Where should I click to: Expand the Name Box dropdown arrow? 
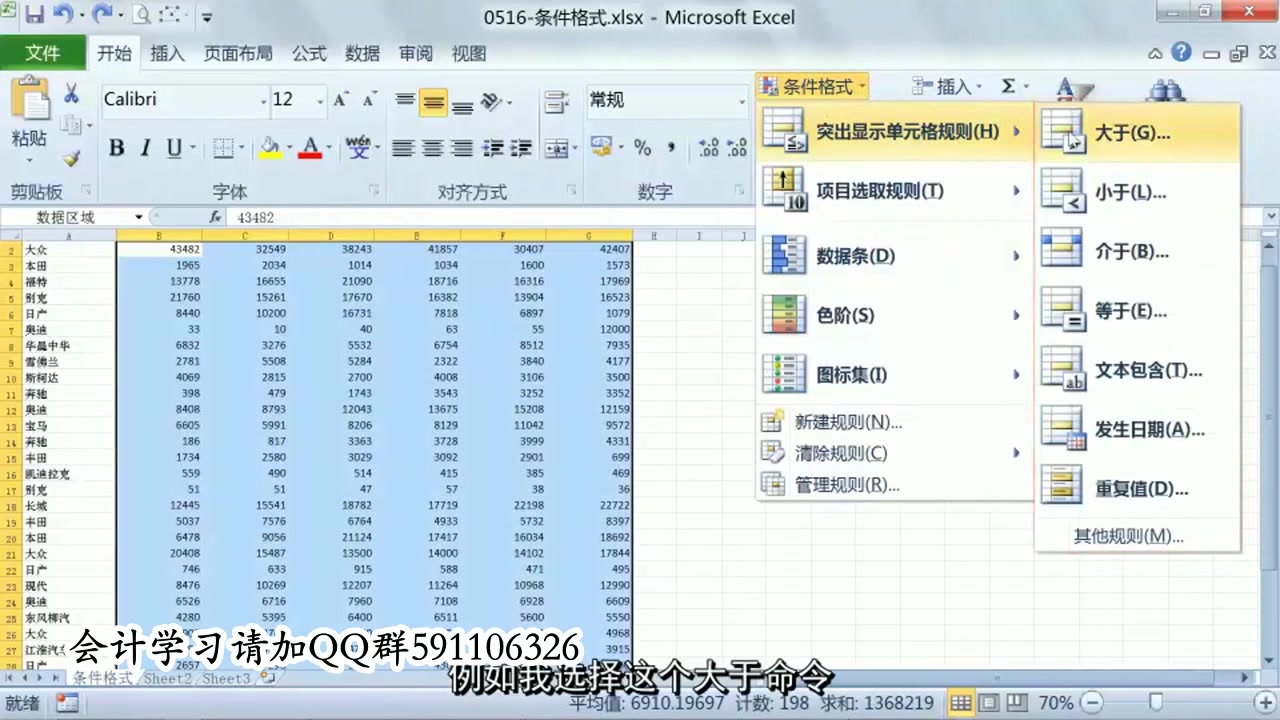pyautogui.click(x=139, y=217)
